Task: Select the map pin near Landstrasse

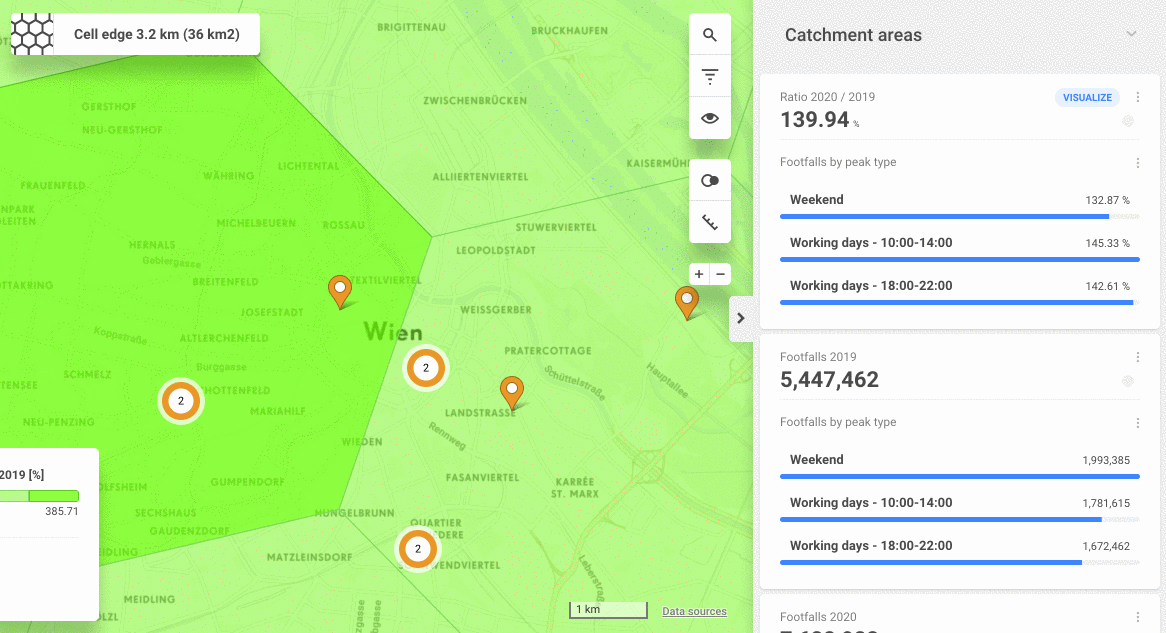Action: (x=512, y=391)
